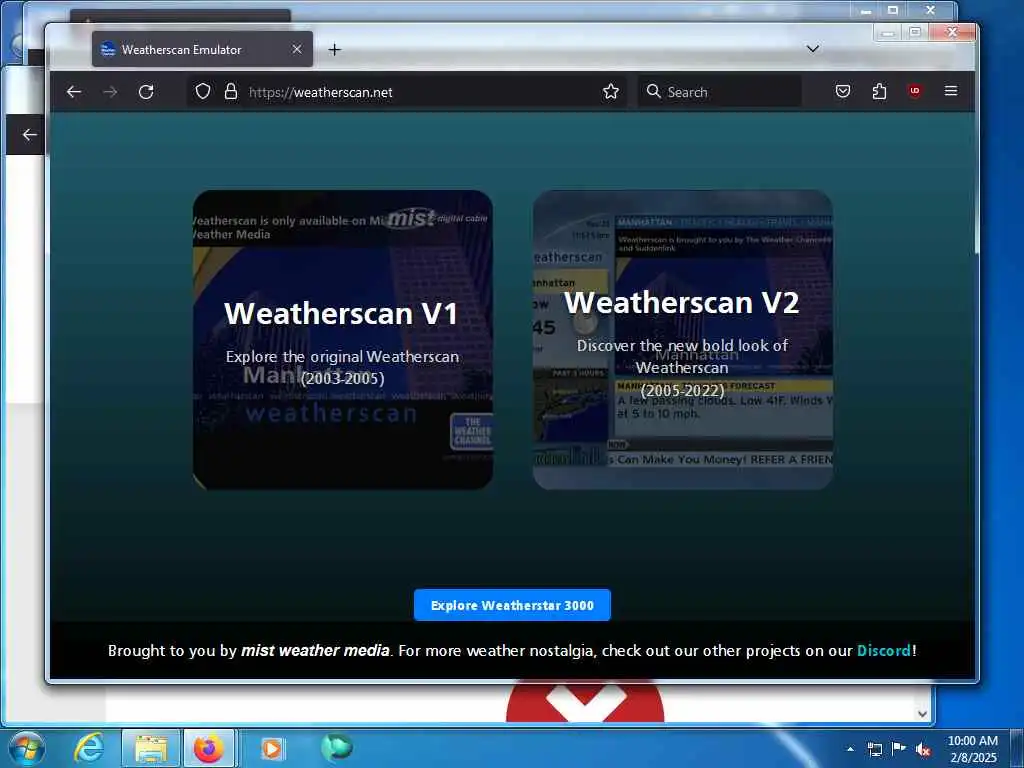Open the shield tracking protection icon
The image size is (1024, 768).
pyautogui.click(x=203, y=91)
